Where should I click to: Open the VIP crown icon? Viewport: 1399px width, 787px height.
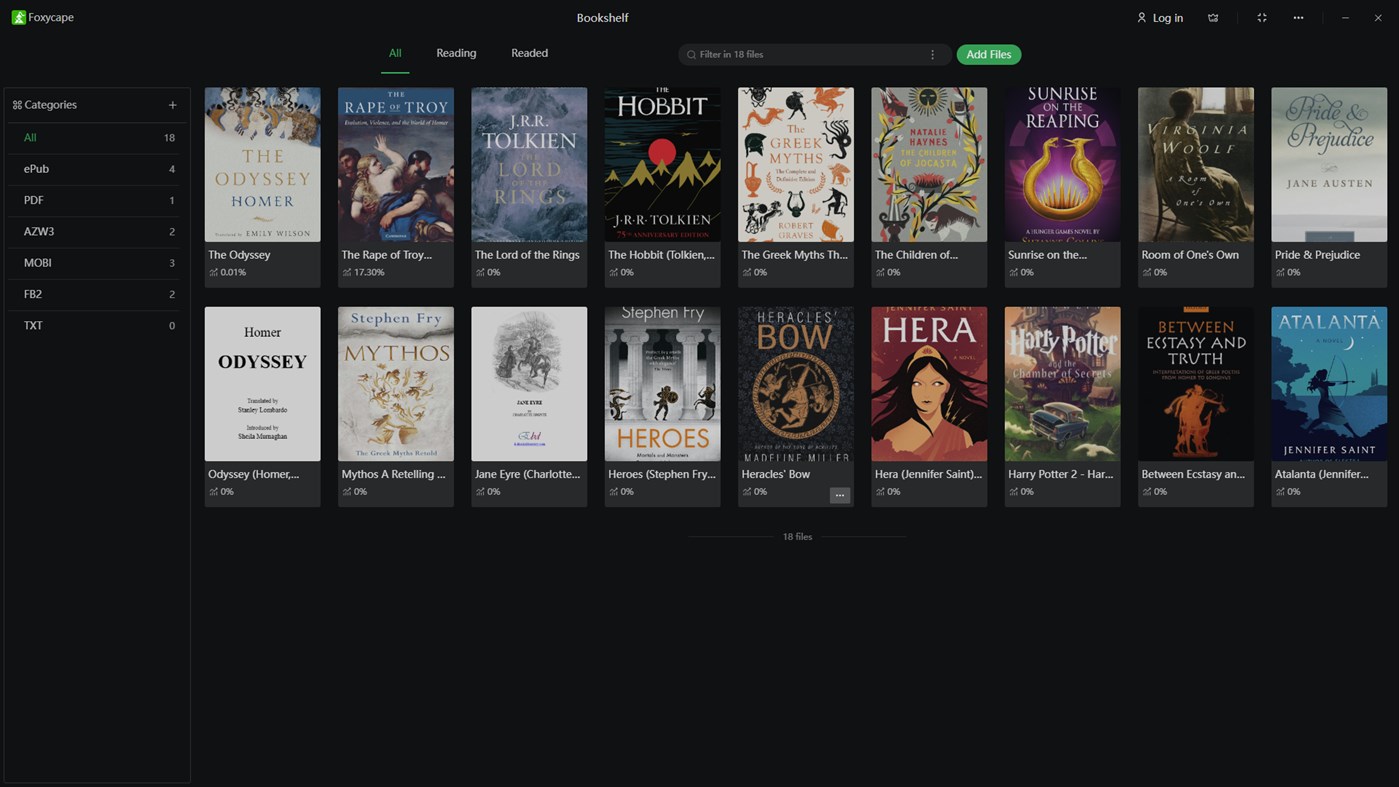pyautogui.click(x=1213, y=18)
